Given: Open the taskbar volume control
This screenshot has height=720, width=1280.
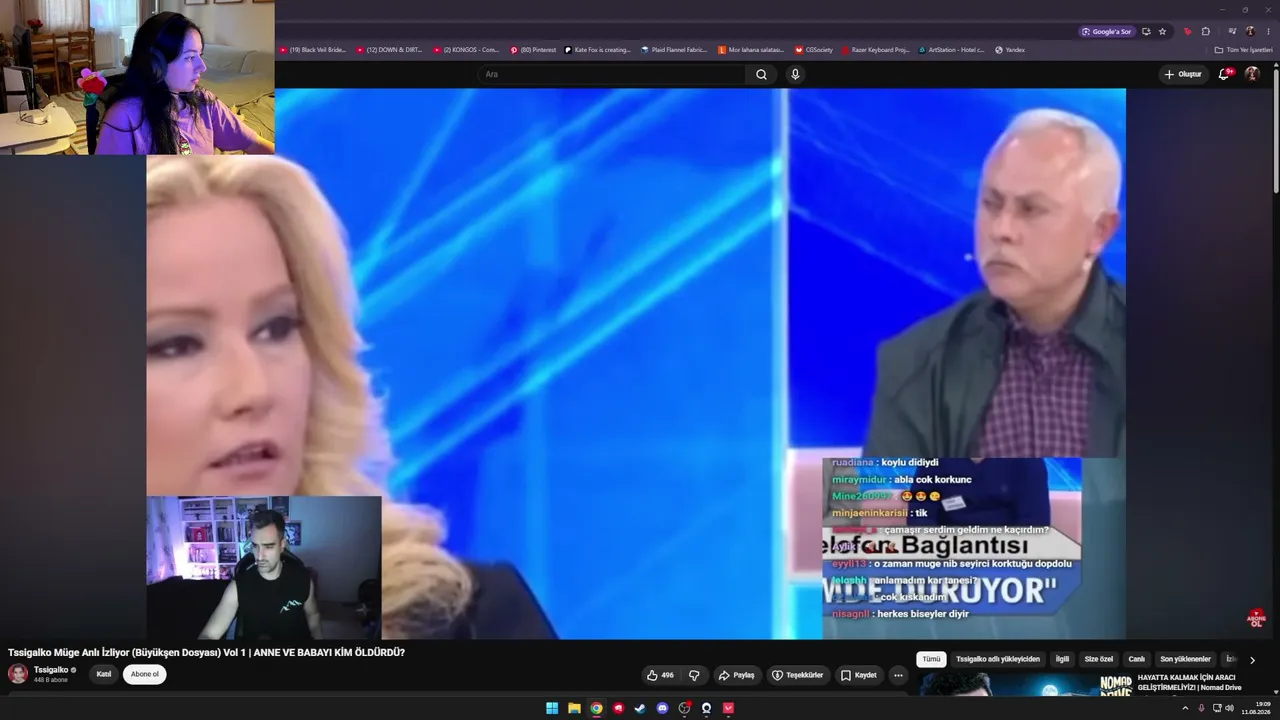Looking at the screenshot, I should 1230,708.
